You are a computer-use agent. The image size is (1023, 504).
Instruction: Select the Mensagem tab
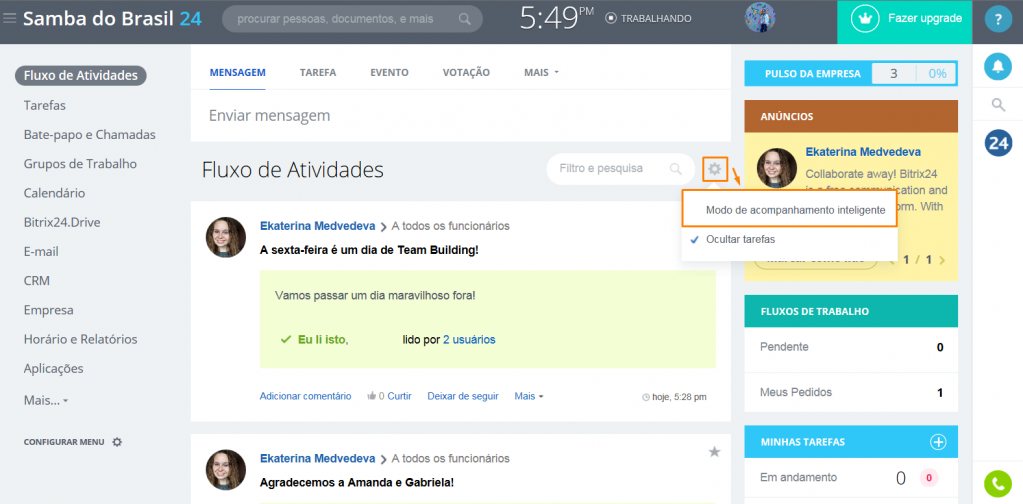click(237, 72)
